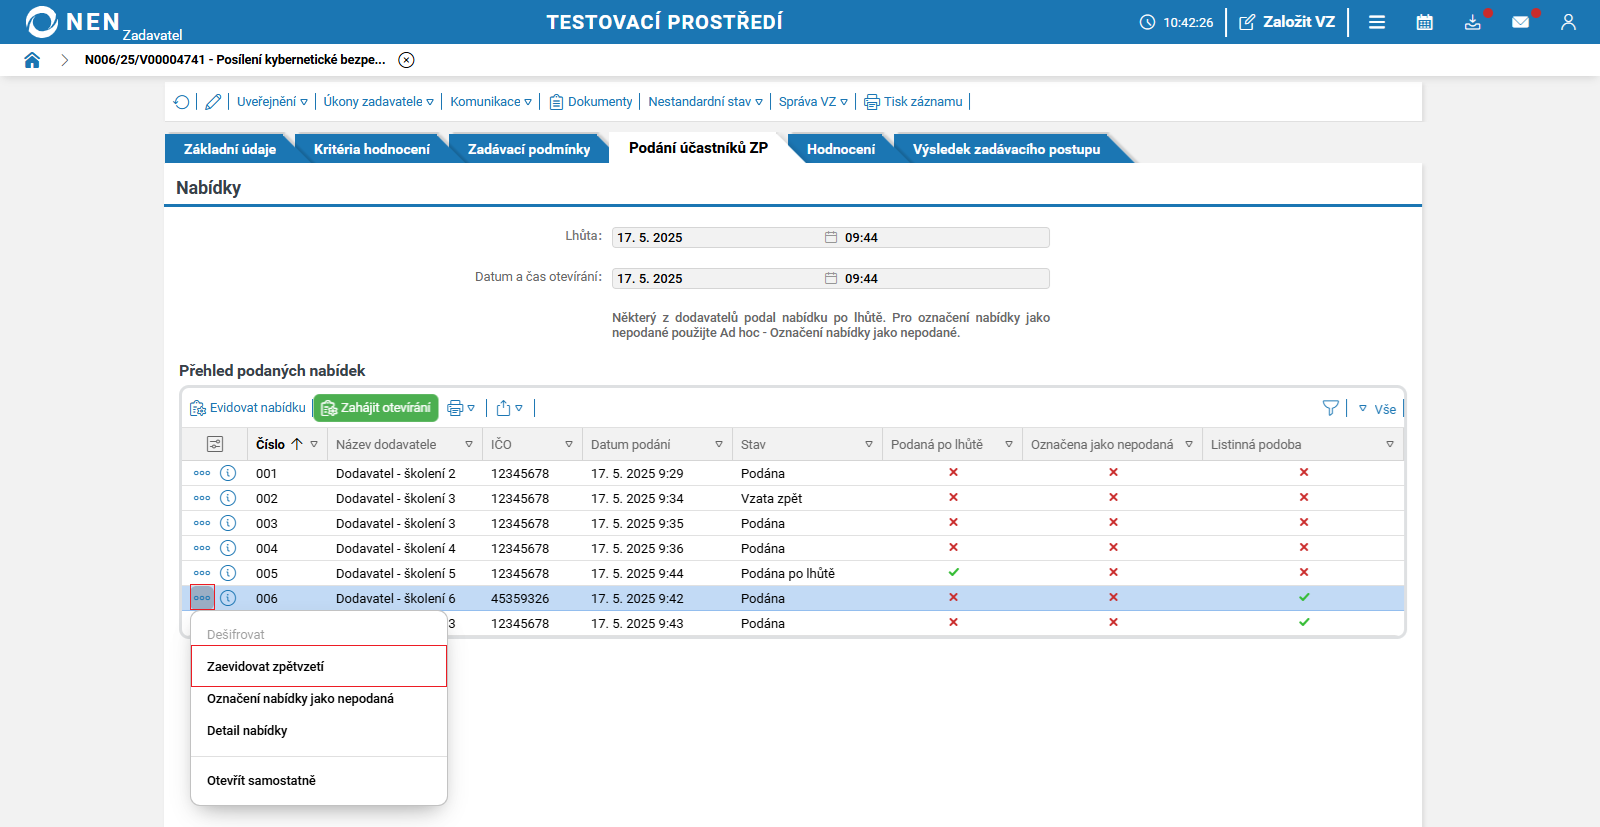
Task: Close the N006/25/V00004741 breadcrumb tab
Action: [x=406, y=60]
